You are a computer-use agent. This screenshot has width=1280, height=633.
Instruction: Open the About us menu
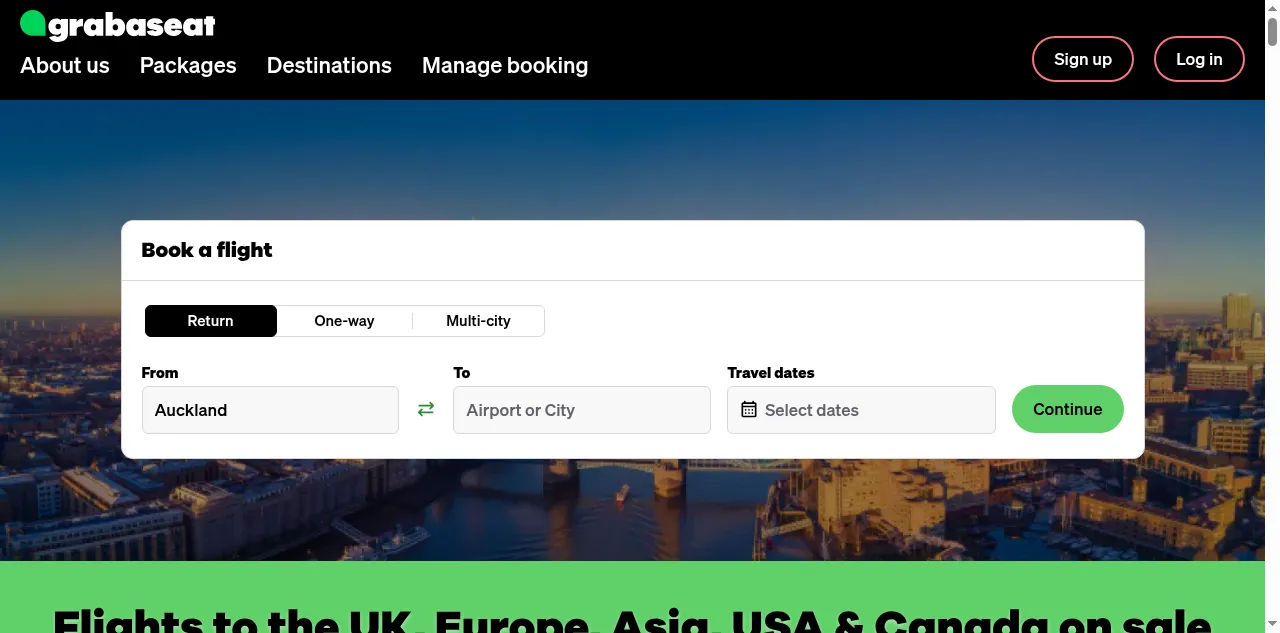pos(65,66)
